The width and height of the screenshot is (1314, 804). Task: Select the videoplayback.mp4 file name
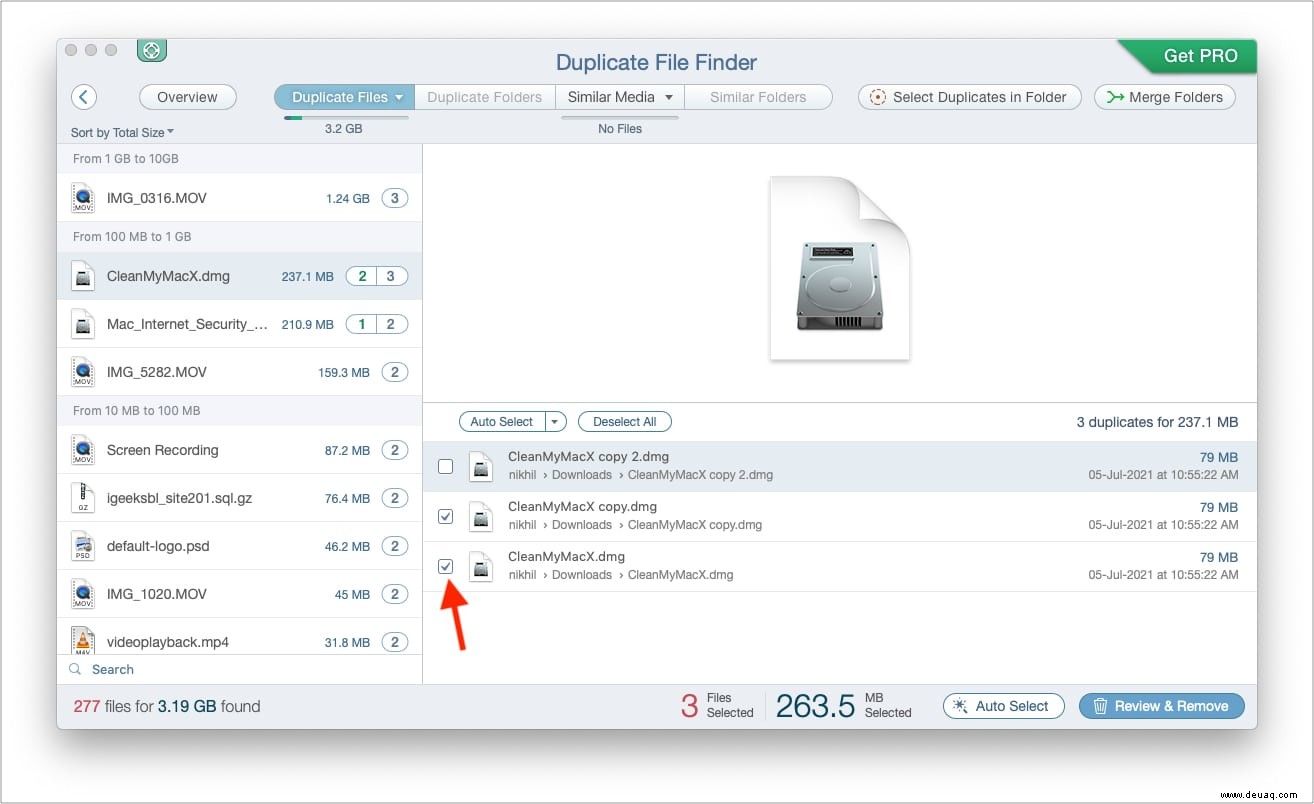click(168, 642)
